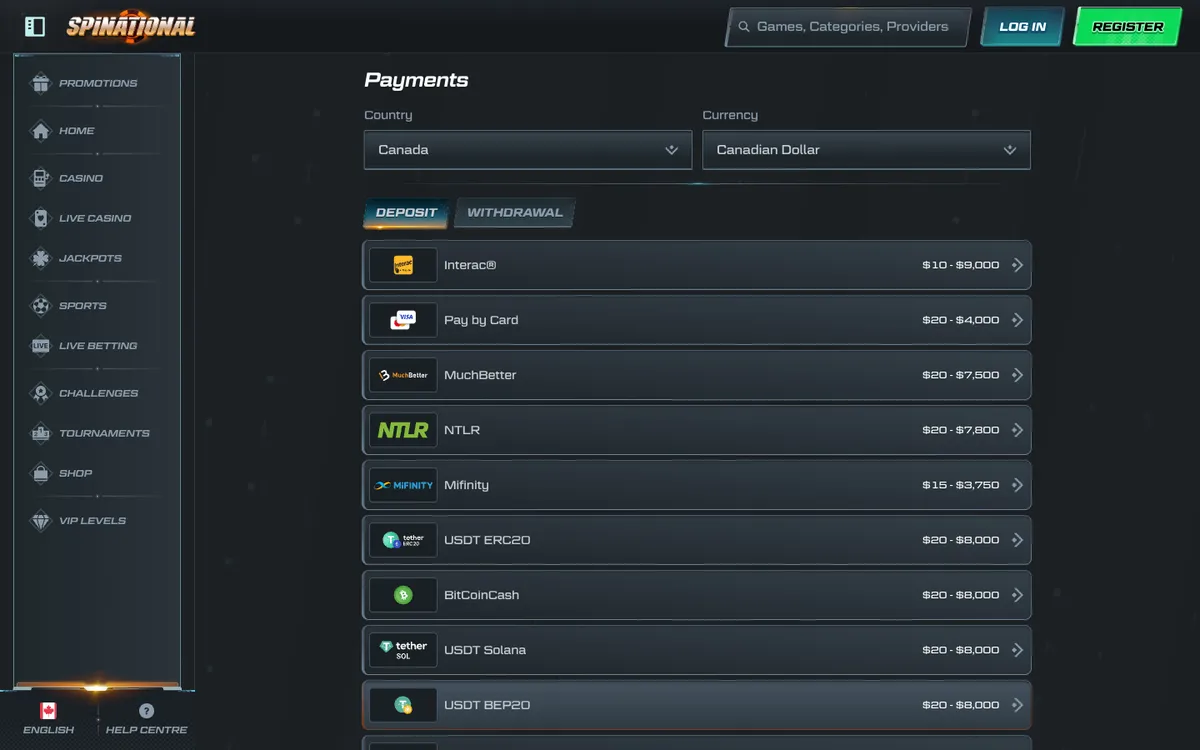Click the $10 - $9,000 limit text
1200x750 pixels.
[x=960, y=265]
